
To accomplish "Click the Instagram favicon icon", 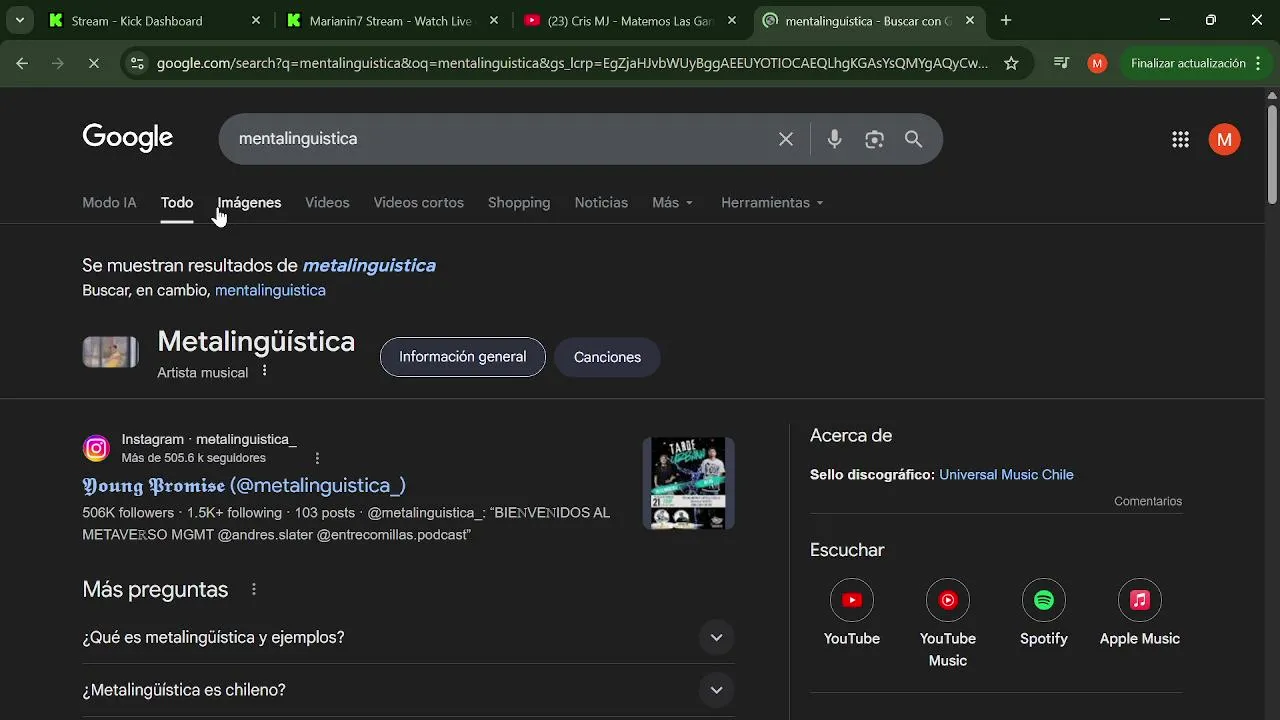I will [x=96, y=449].
